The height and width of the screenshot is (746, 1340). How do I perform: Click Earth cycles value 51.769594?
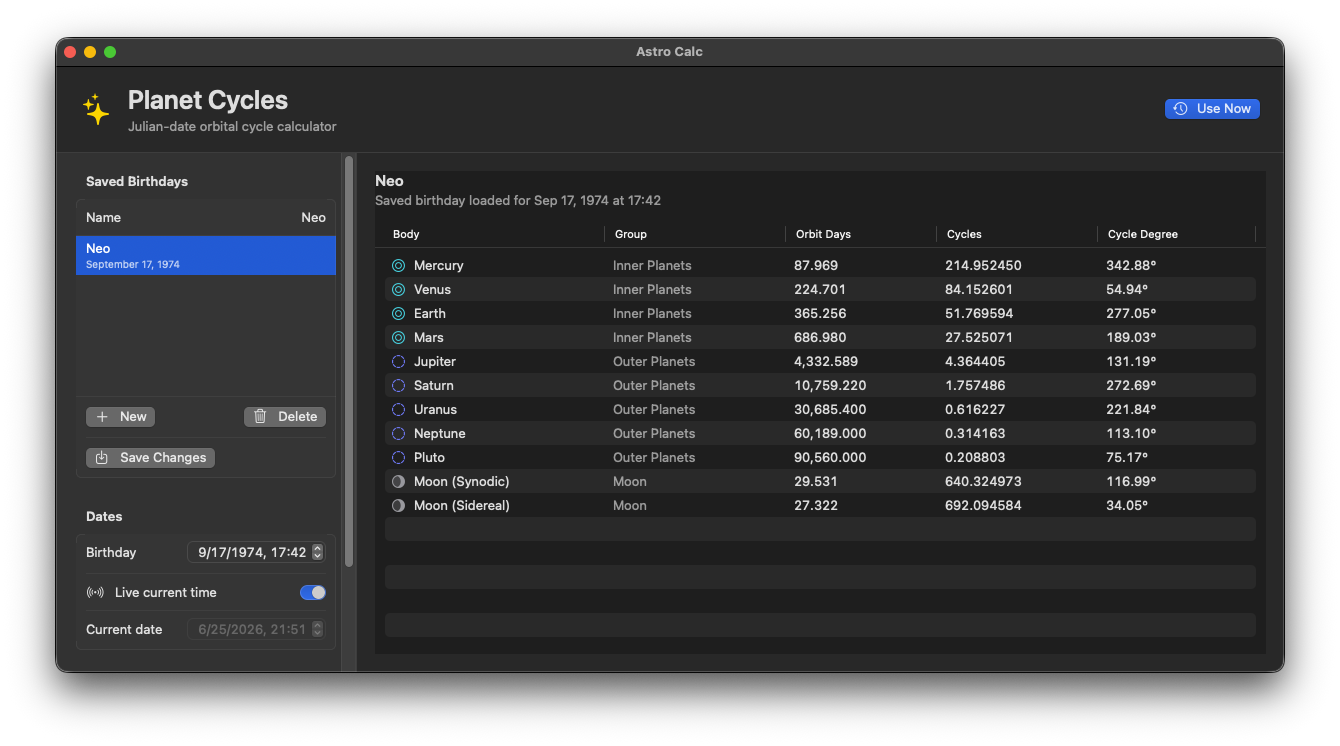(979, 314)
